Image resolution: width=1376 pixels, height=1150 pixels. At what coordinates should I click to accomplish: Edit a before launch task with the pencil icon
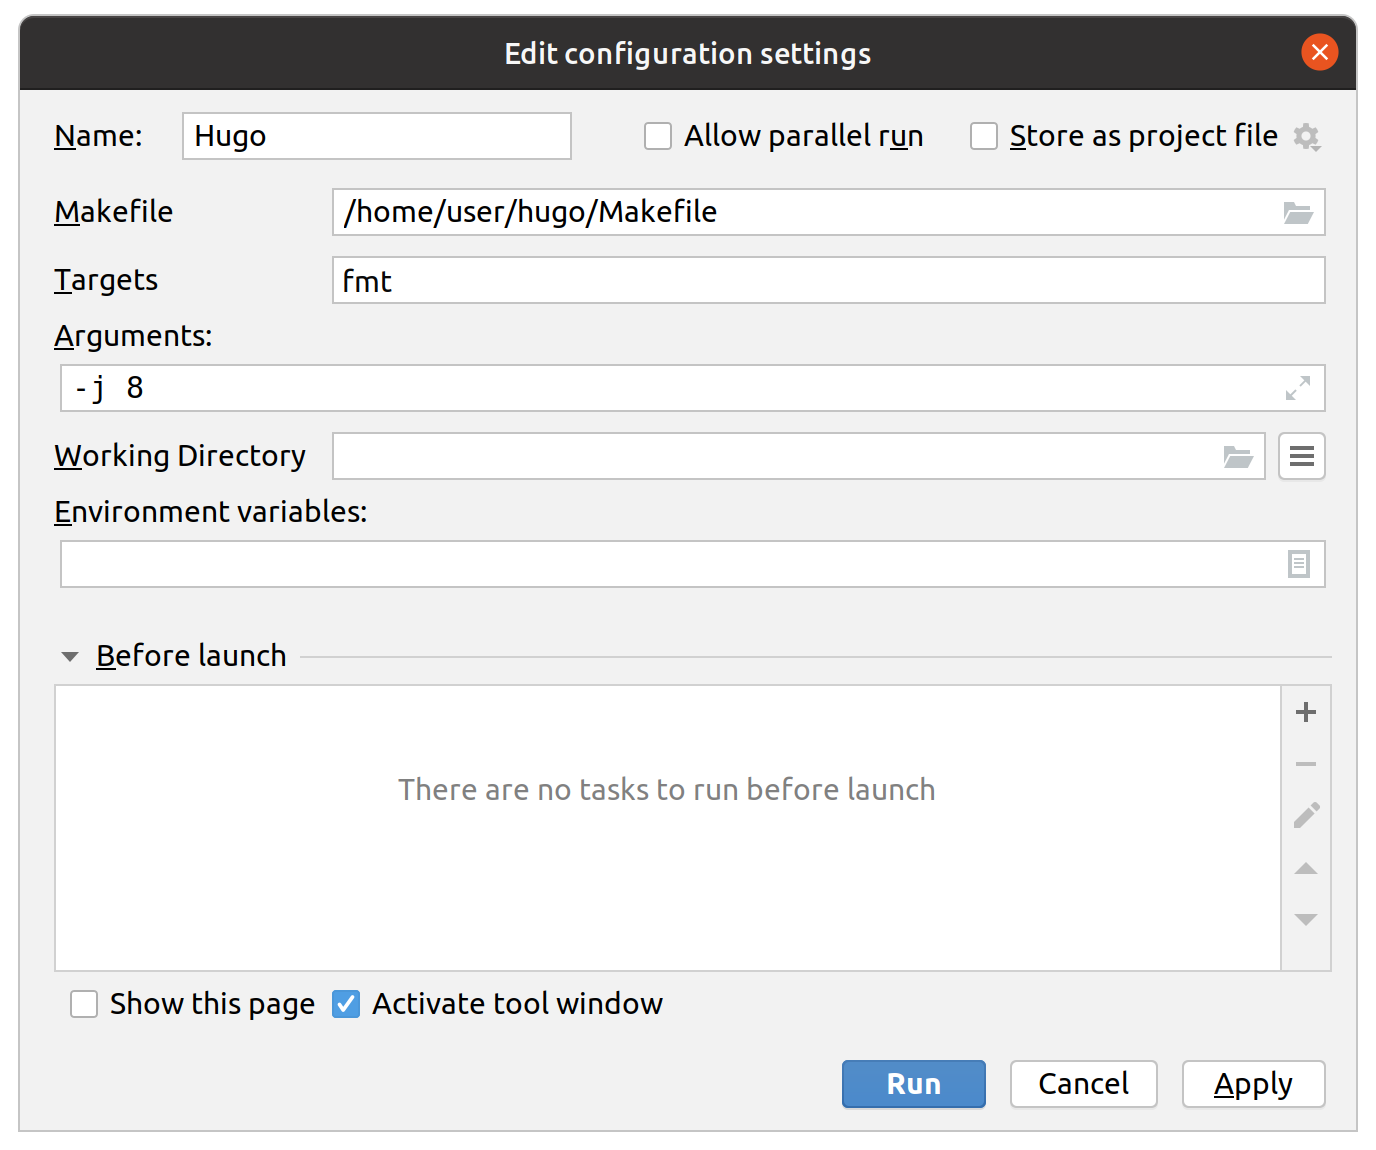(1305, 816)
